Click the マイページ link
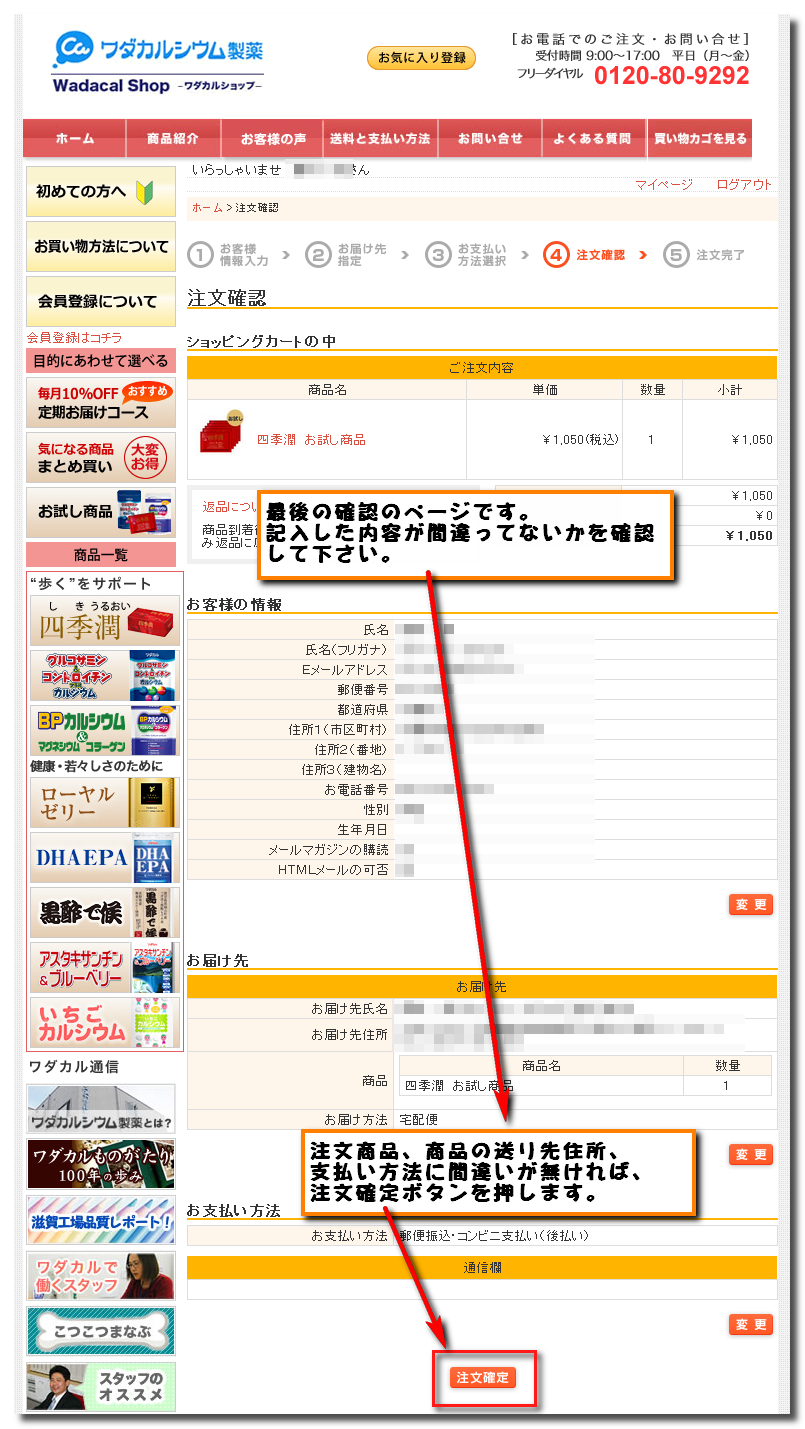 pyautogui.click(x=664, y=185)
